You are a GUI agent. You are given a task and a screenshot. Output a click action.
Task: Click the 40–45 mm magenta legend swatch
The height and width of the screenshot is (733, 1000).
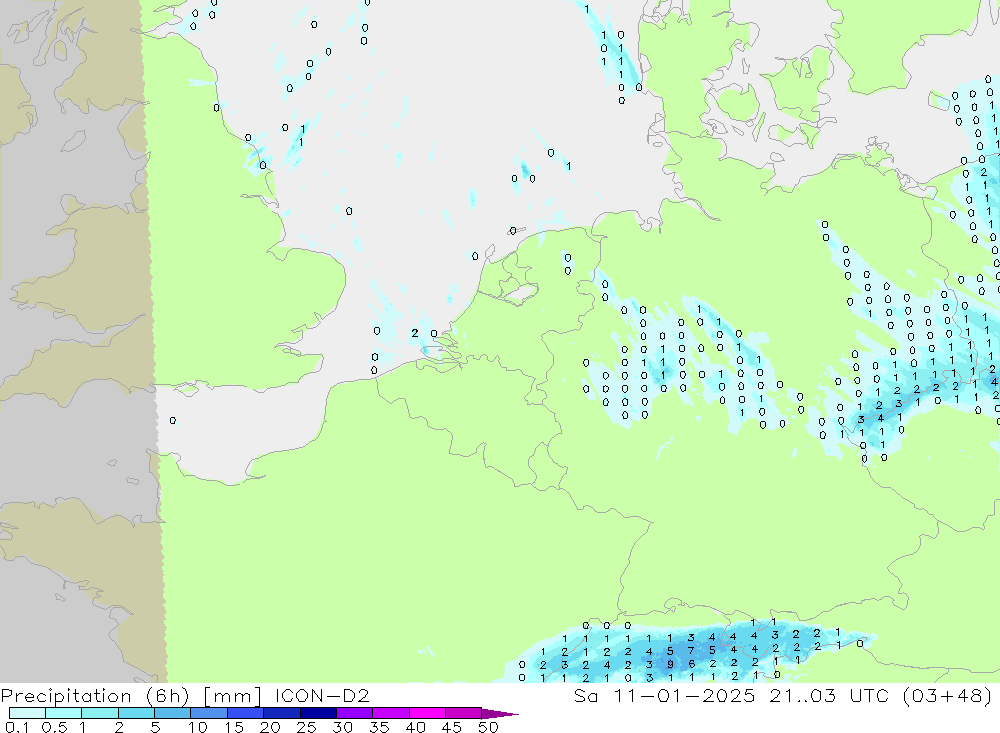point(427,713)
